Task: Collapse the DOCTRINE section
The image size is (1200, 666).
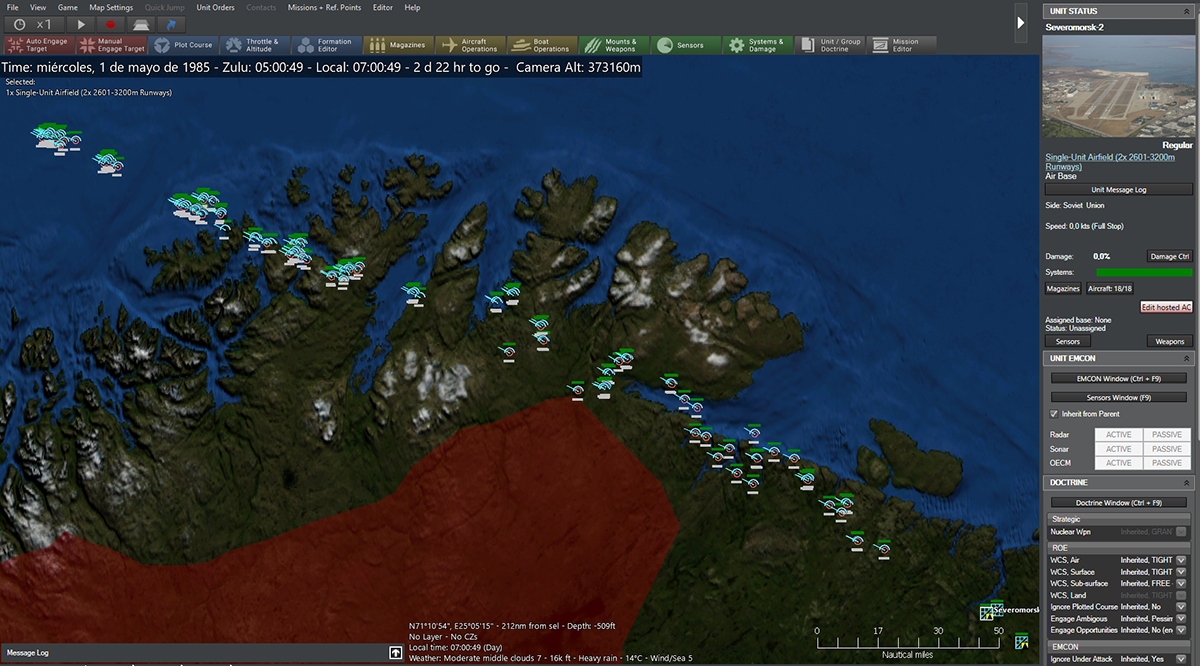Action: coord(1187,482)
